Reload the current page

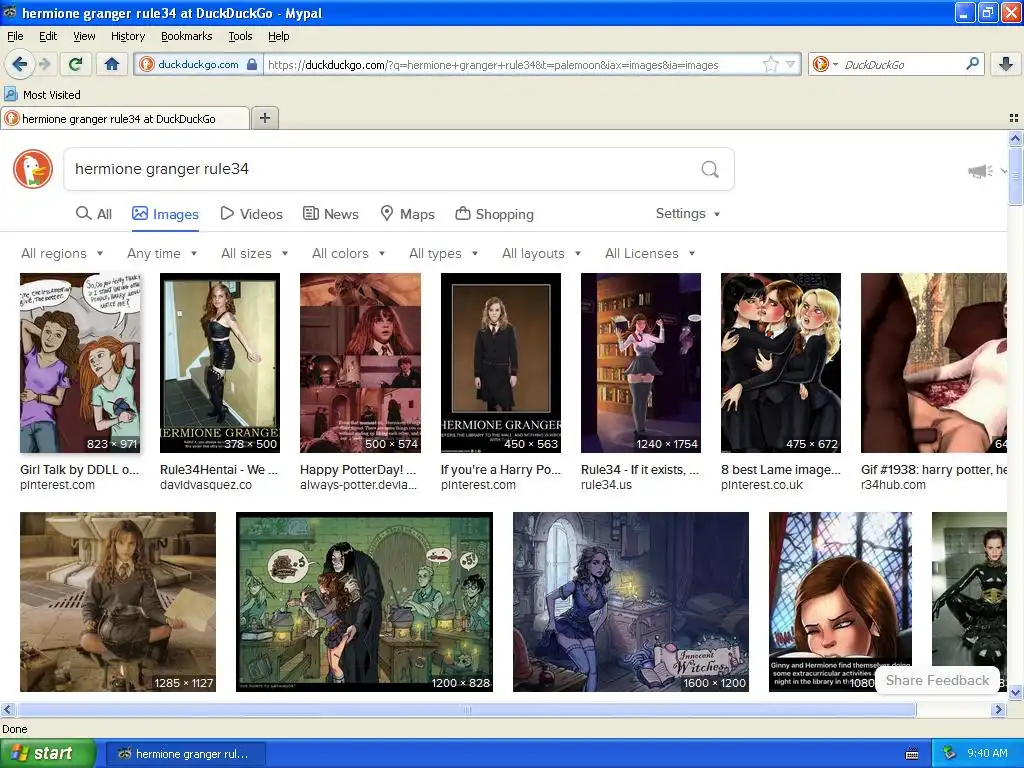pos(75,64)
